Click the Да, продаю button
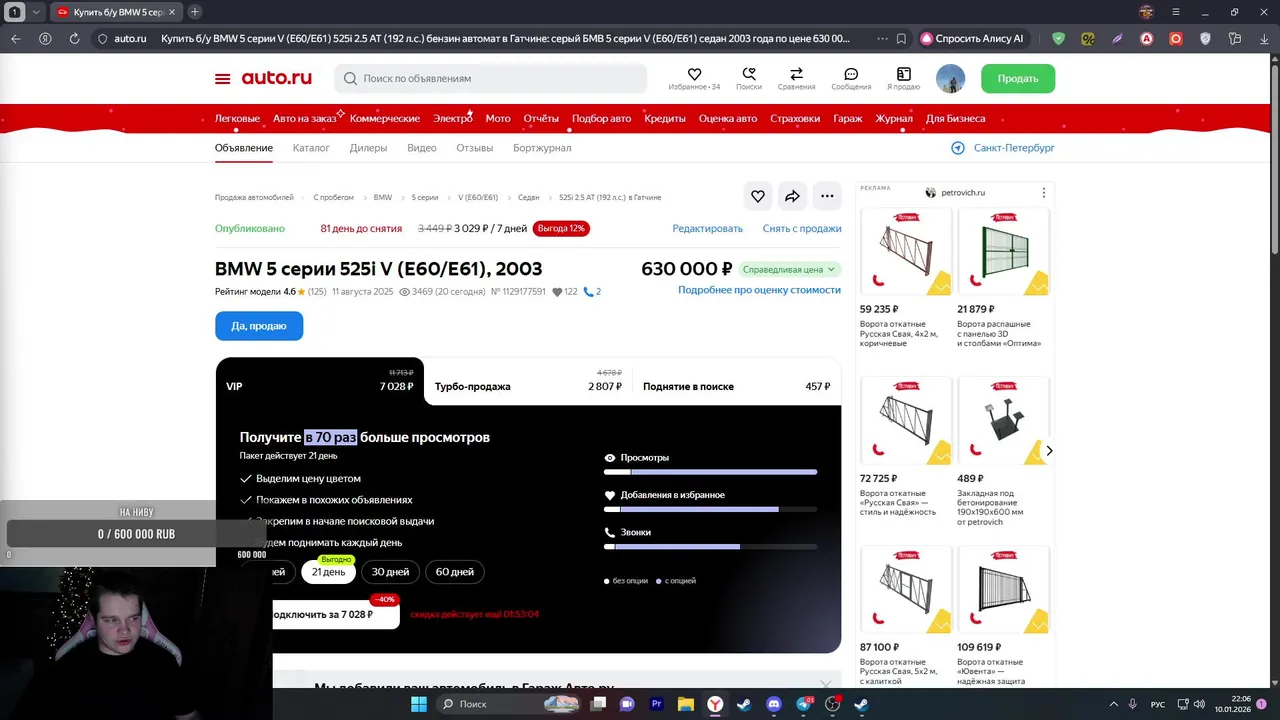 tap(259, 326)
